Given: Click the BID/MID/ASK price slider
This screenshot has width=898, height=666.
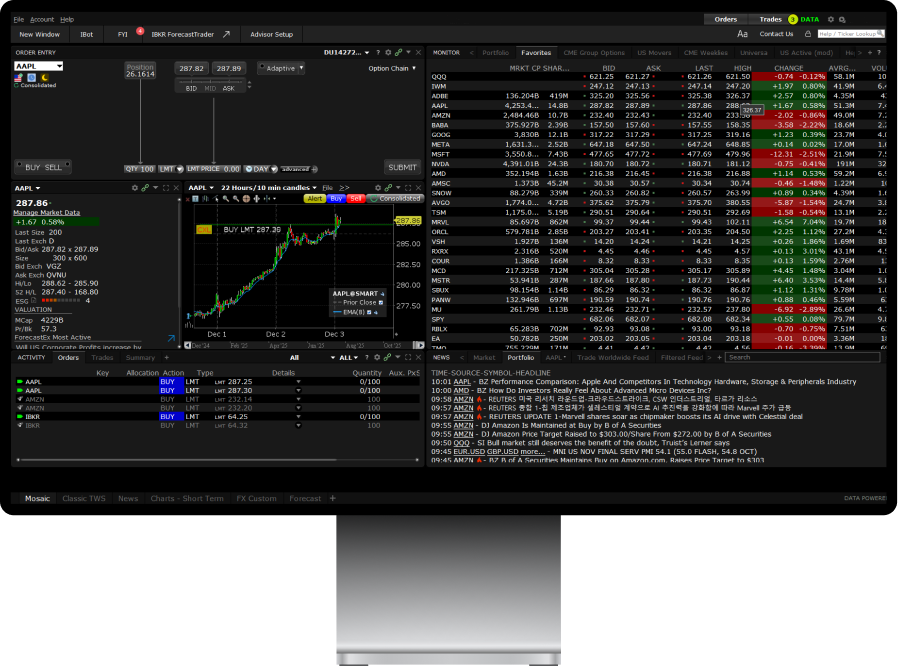Looking at the screenshot, I should point(211,86).
